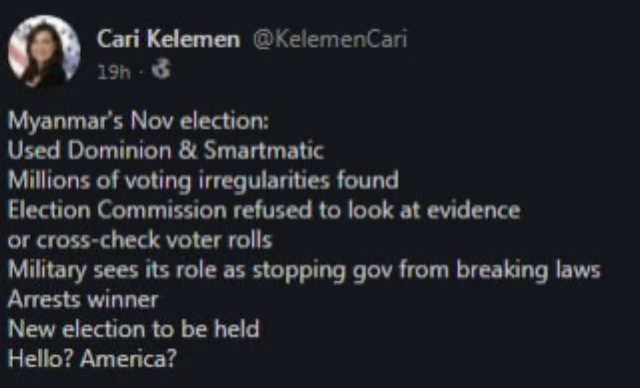Click the phrase "breaking laws"
This screenshot has width=640, height=388.
pyautogui.click(x=528, y=271)
